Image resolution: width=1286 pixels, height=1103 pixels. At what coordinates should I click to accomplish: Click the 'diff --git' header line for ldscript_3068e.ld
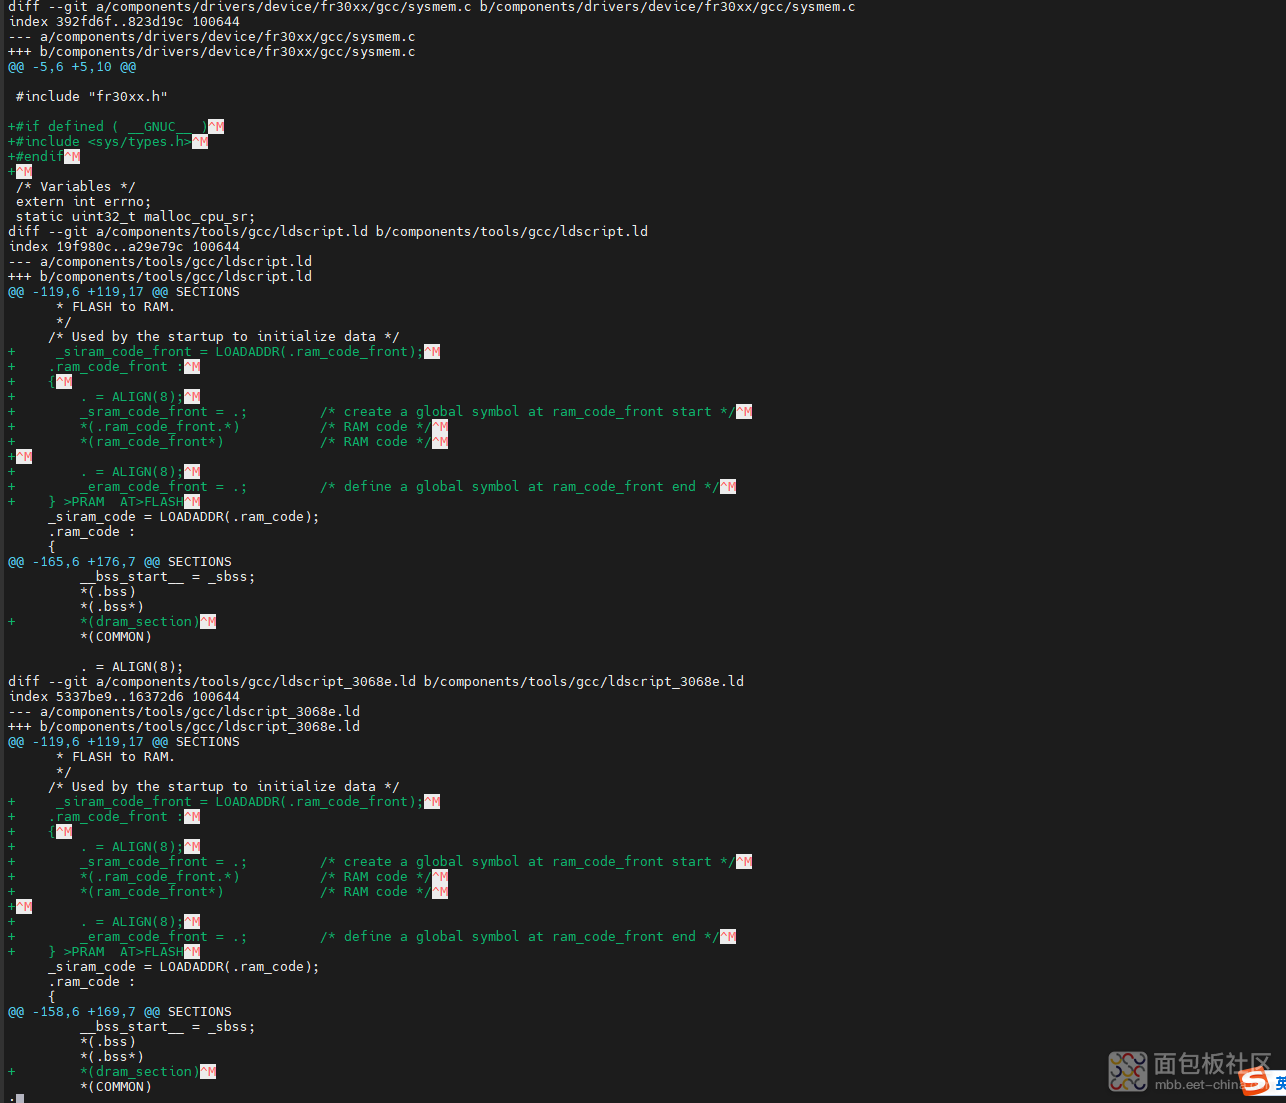(x=376, y=681)
